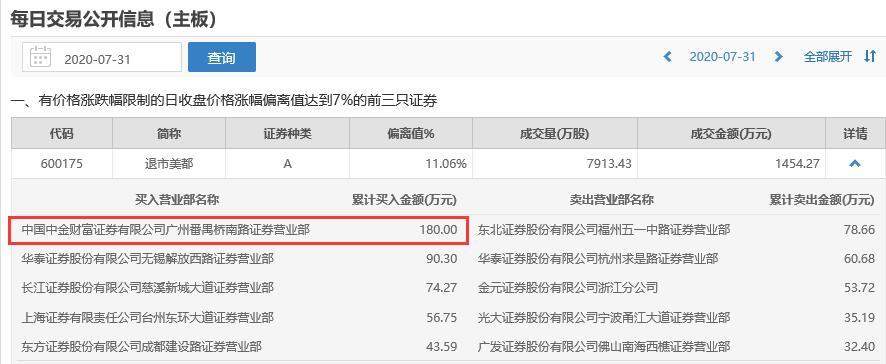The image size is (886, 364).
Task: Click the 2020-07-31 link between arrows
Action: pyautogui.click(x=722, y=57)
